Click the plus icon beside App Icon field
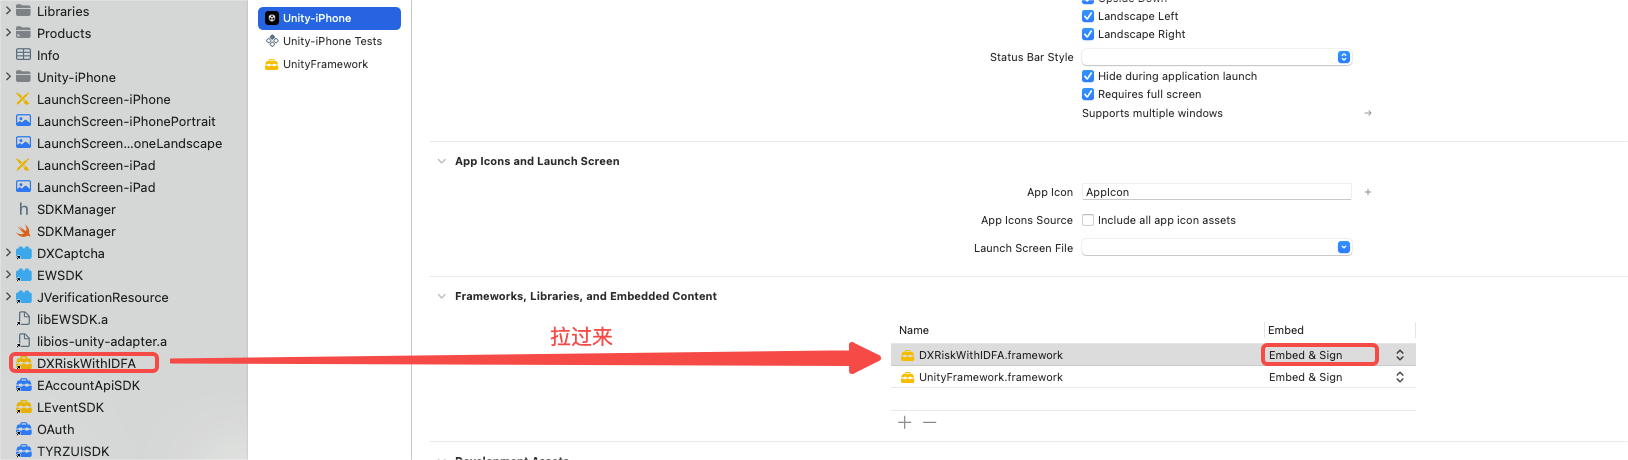Image resolution: width=1628 pixels, height=460 pixels. (x=1368, y=192)
